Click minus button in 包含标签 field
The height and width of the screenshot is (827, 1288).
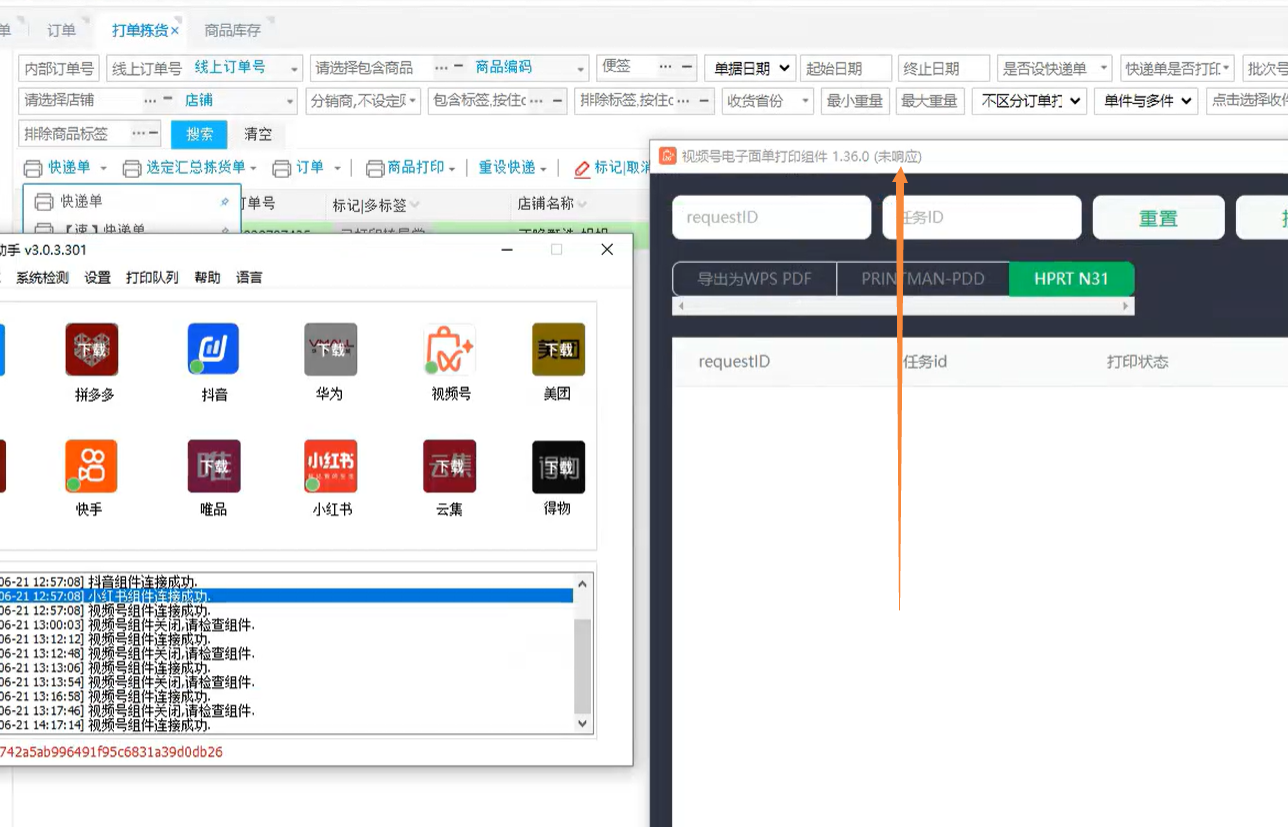click(557, 101)
